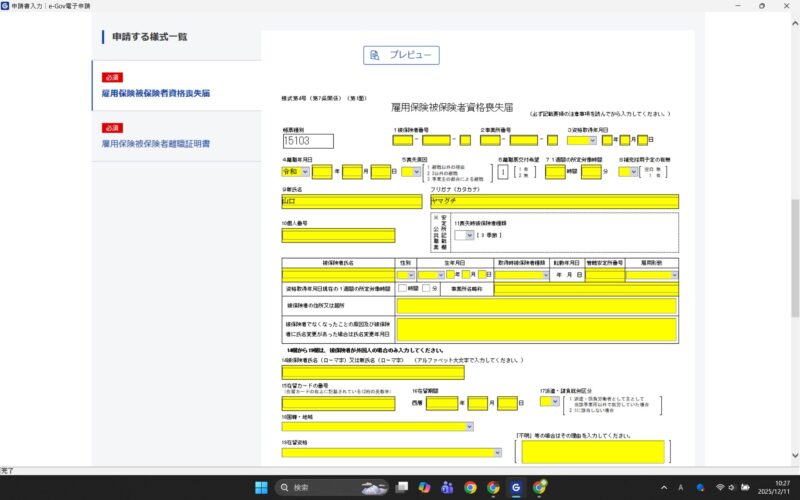
Task: Open the Windows Start menu
Action: [x=261, y=488]
